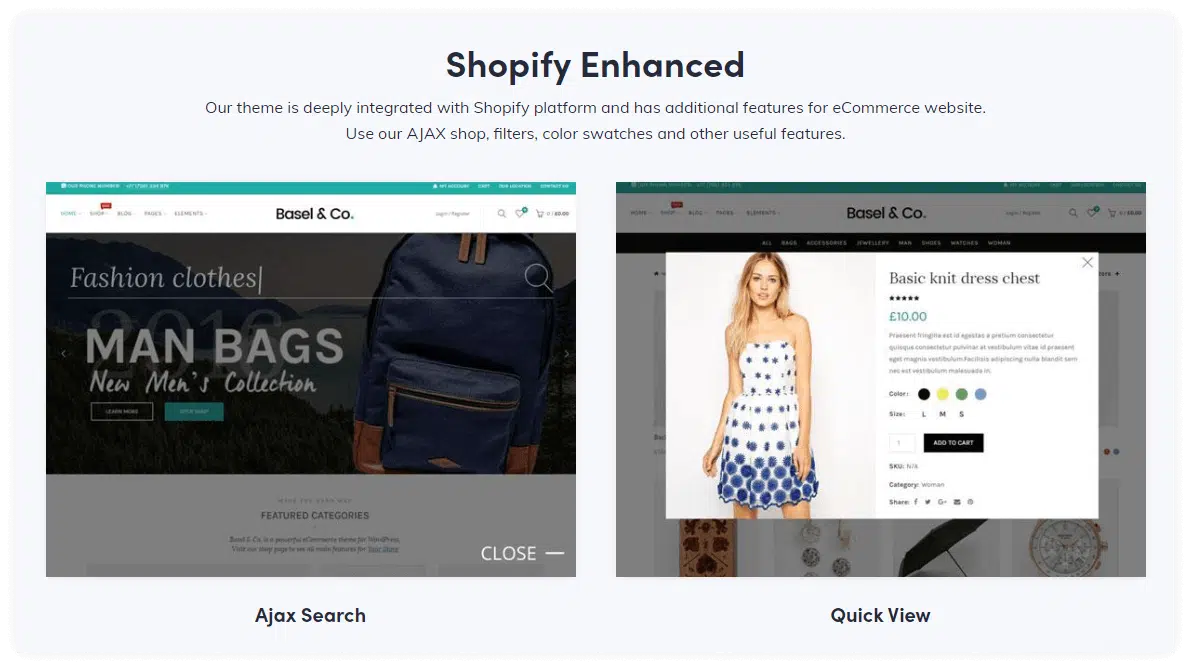Select size L option
This screenshot has height=669, width=1191.
924,415
